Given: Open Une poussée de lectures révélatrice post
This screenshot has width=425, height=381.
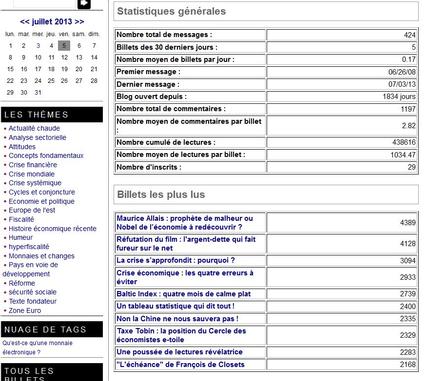Looking at the screenshot, I should [x=179, y=352].
